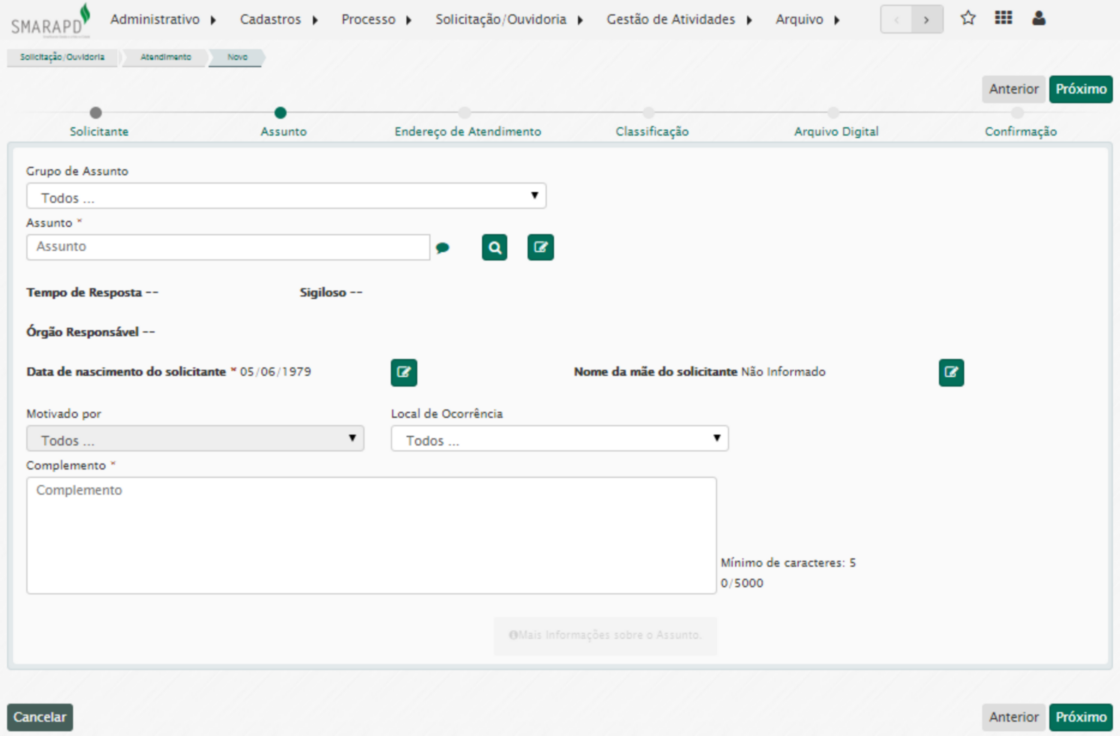Open the Administrativo menu

pos(163,20)
